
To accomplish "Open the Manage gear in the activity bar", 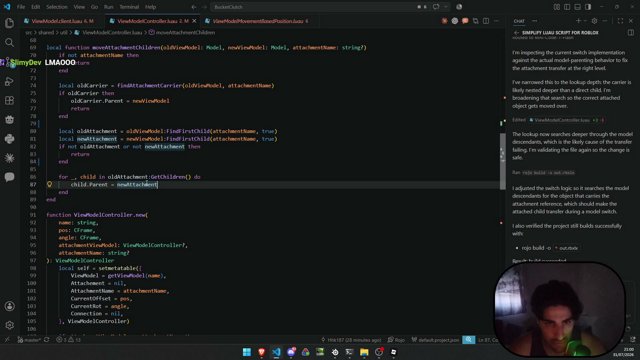I will click(9, 325).
